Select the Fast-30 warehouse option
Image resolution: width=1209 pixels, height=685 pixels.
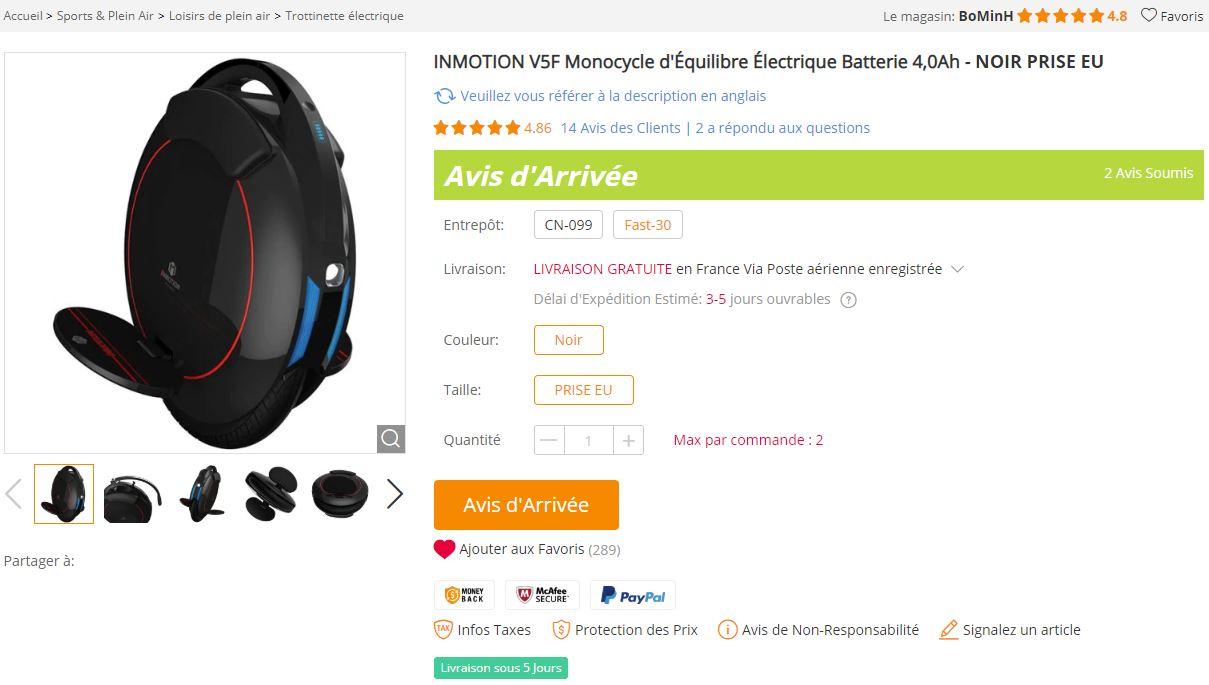pyautogui.click(x=648, y=225)
